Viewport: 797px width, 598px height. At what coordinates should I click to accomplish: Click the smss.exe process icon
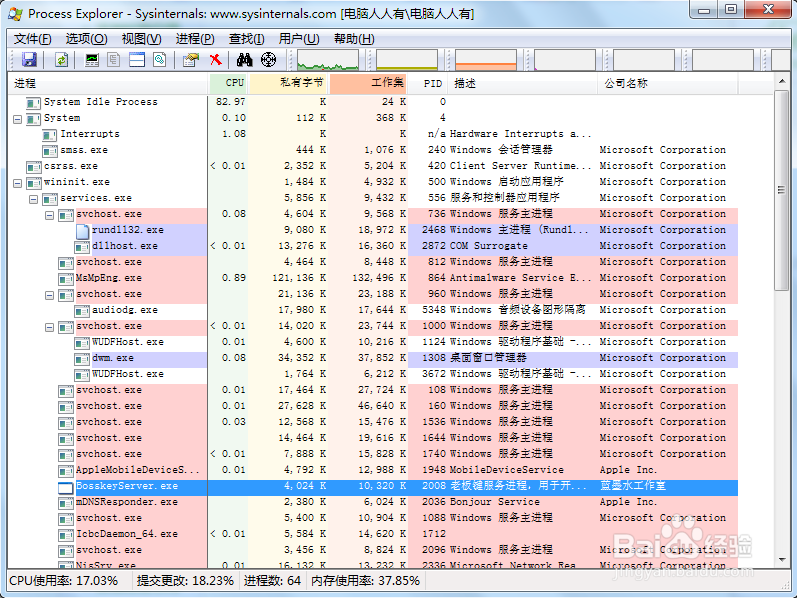pyautogui.click(x=50, y=151)
